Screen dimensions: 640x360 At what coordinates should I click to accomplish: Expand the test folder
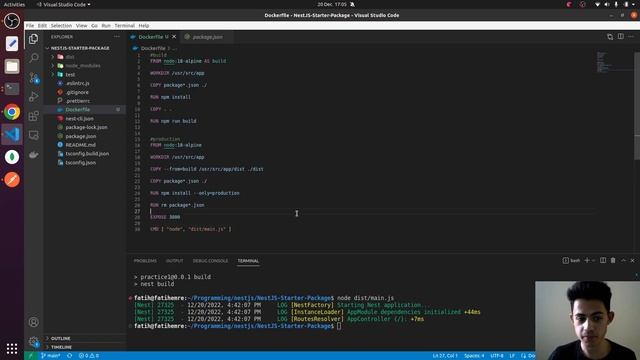click(x=84, y=75)
